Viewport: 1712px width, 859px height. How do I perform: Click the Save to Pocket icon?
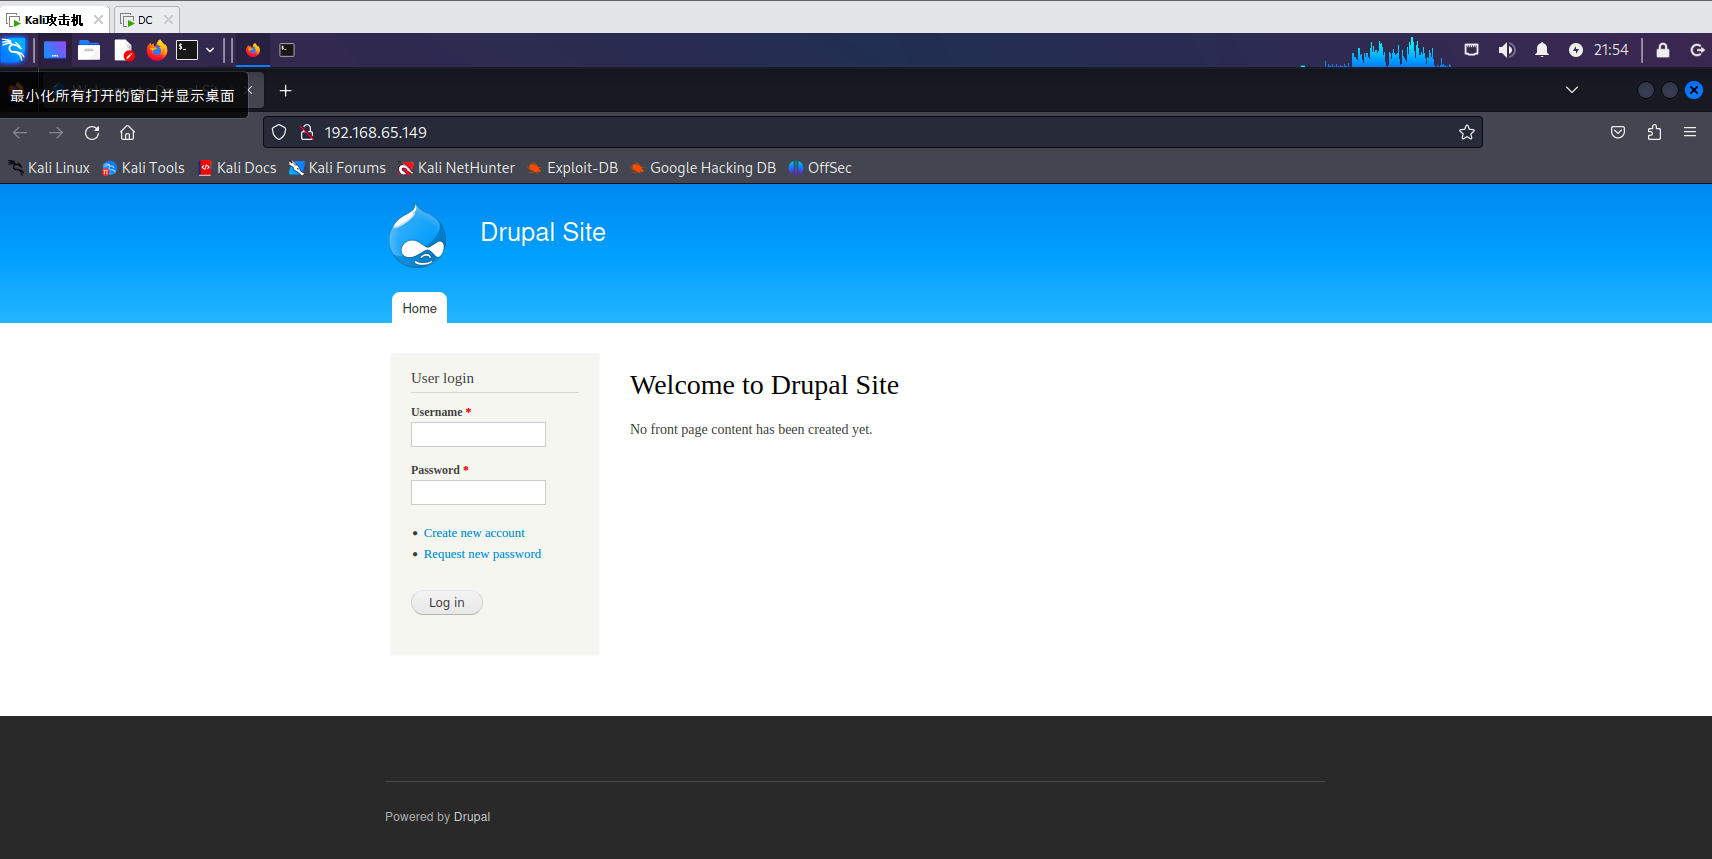coord(1618,133)
